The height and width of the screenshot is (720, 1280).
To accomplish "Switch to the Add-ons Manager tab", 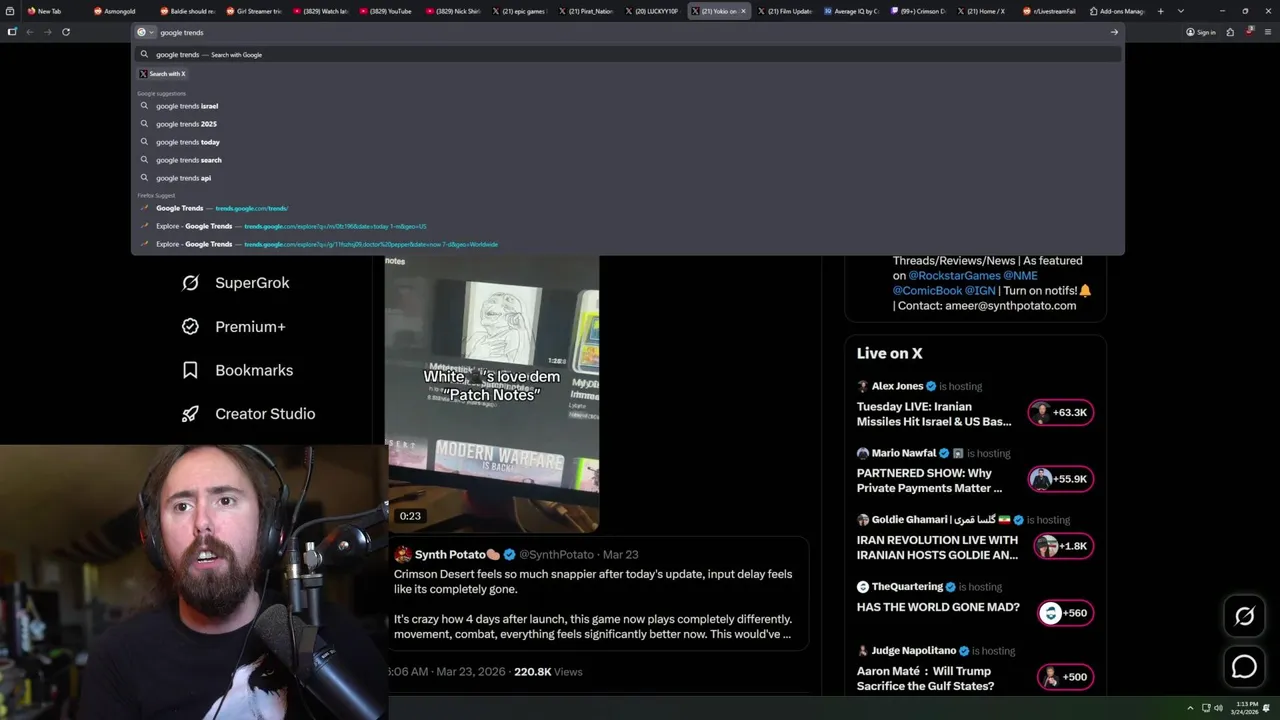I will point(1116,11).
